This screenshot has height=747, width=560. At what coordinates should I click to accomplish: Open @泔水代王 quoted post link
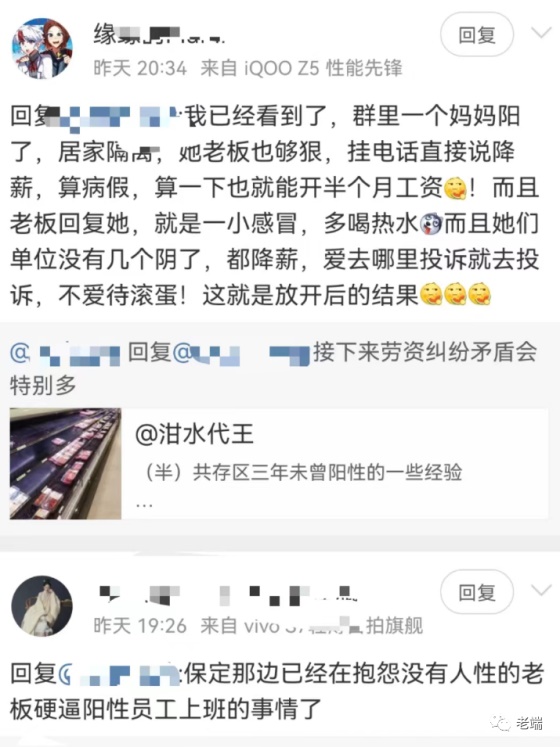(194, 434)
